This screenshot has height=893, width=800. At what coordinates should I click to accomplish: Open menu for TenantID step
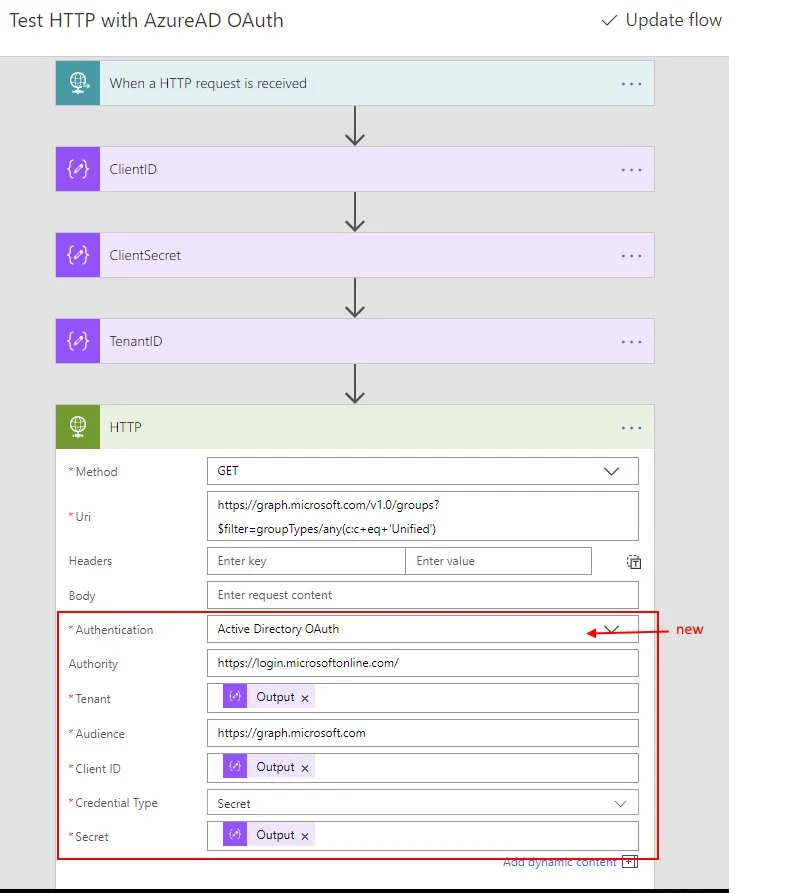(631, 342)
